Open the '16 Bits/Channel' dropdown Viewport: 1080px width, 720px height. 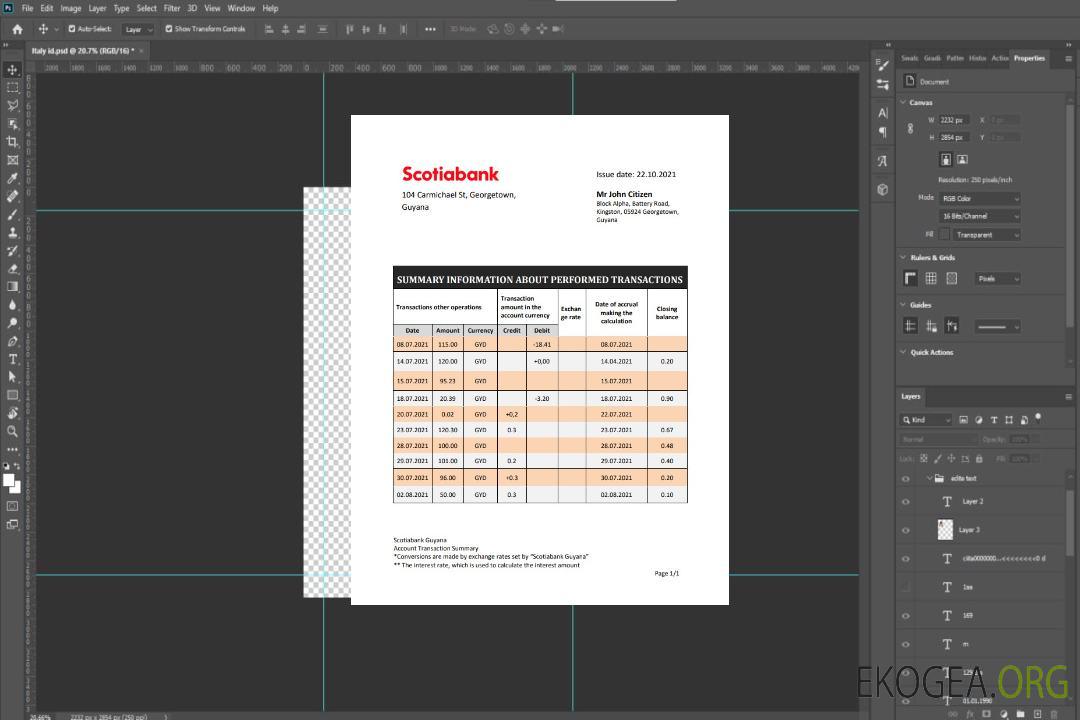979,216
